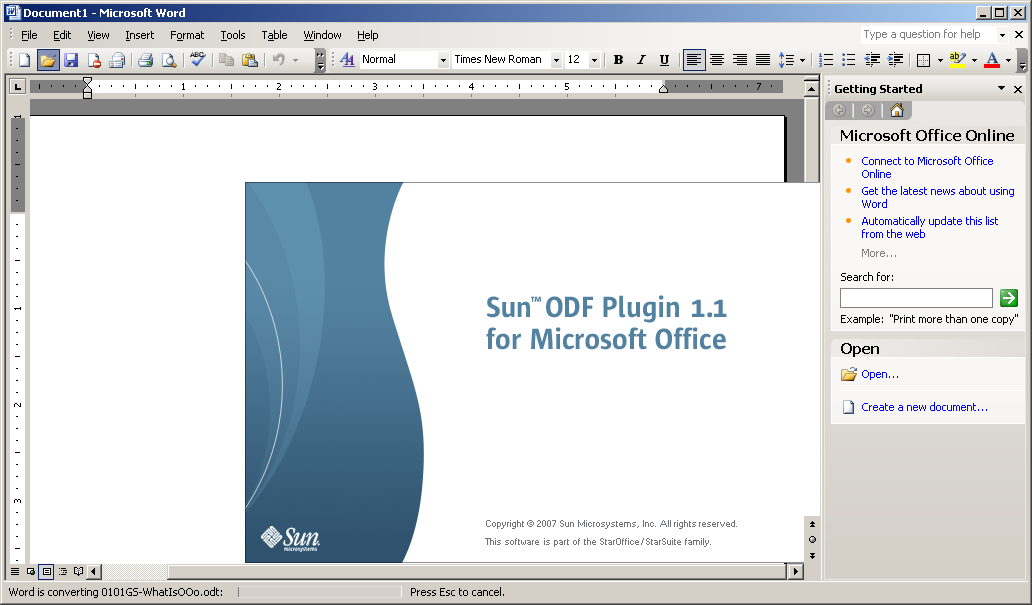Switch to Outline view
This screenshot has width=1032, height=605.
pos(63,571)
